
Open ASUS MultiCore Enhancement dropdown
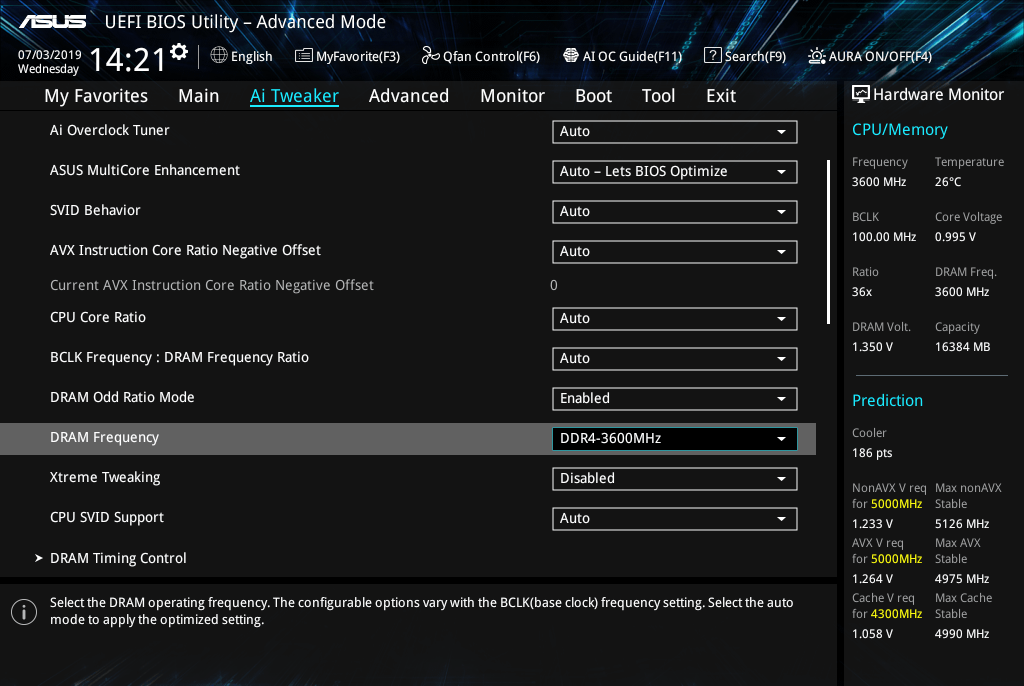[x=675, y=171]
